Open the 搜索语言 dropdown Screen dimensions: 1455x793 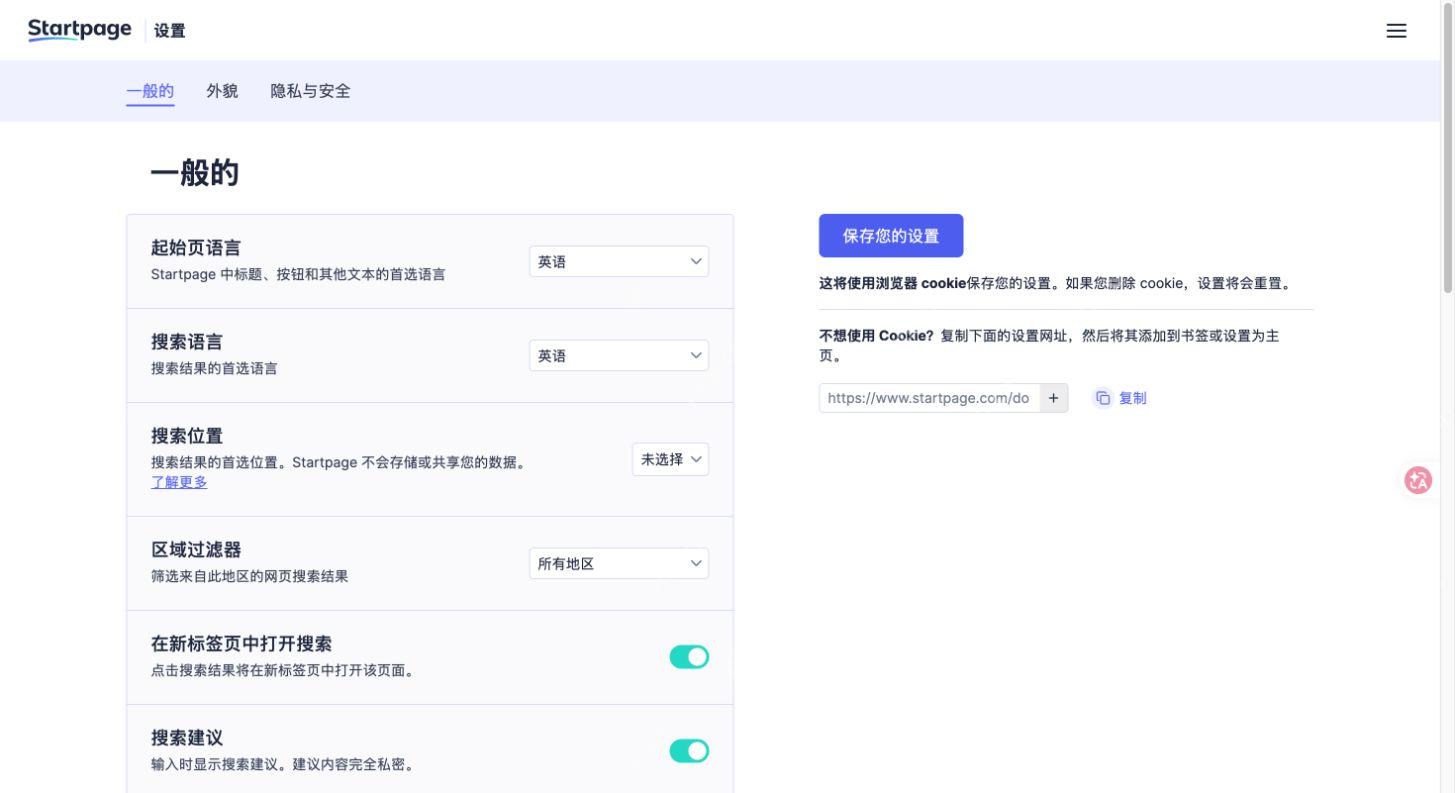(x=619, y=356)
